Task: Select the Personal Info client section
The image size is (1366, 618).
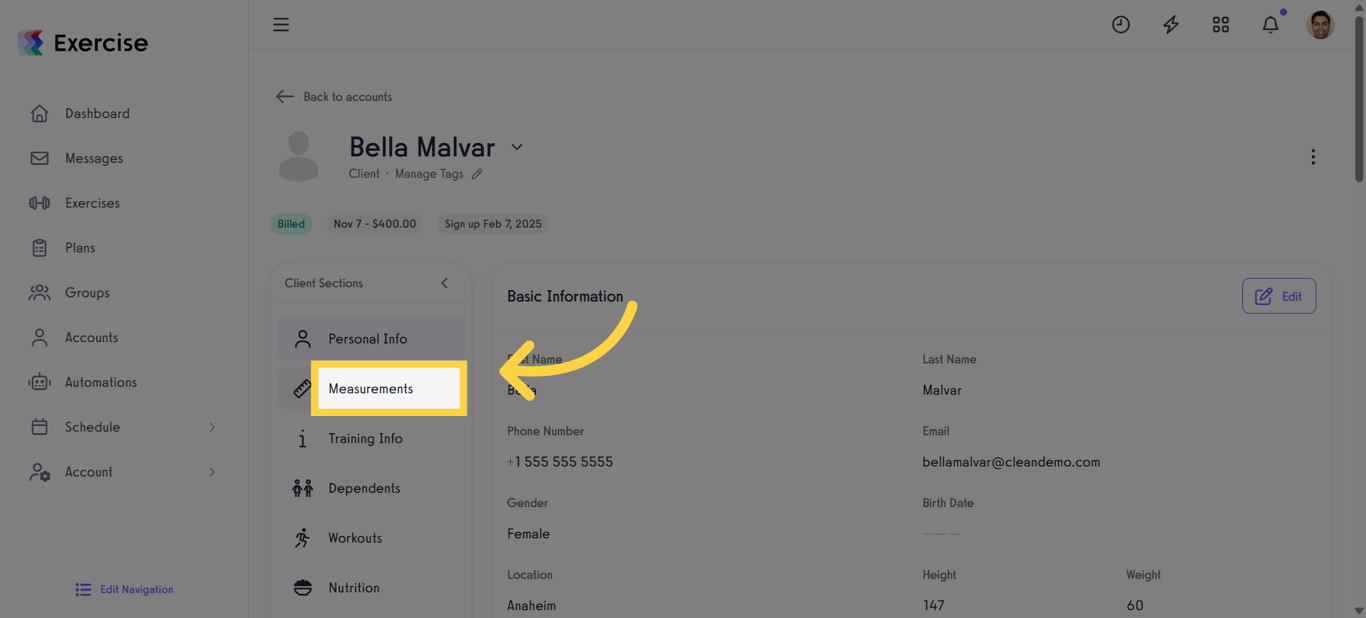Action: 371,339
